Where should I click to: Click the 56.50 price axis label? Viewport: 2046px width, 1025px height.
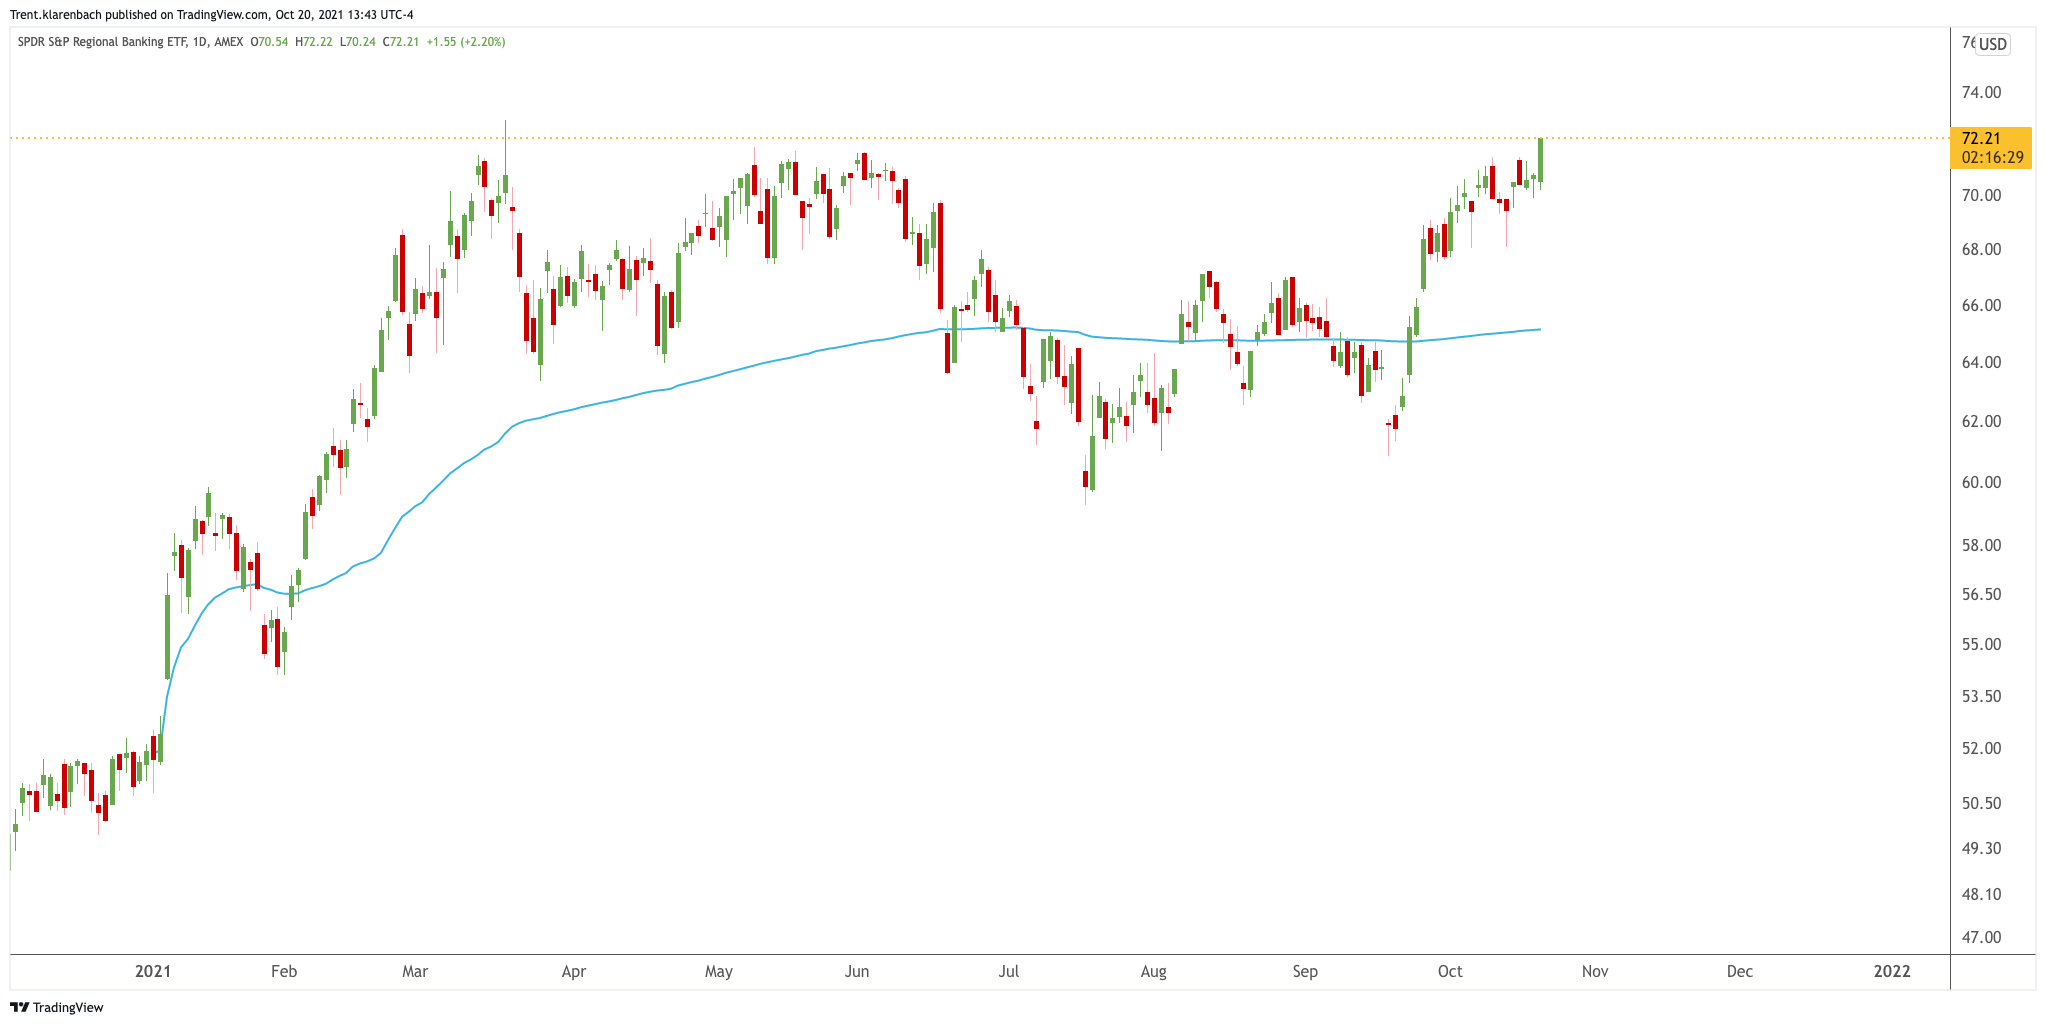(x=1981, y=594)
